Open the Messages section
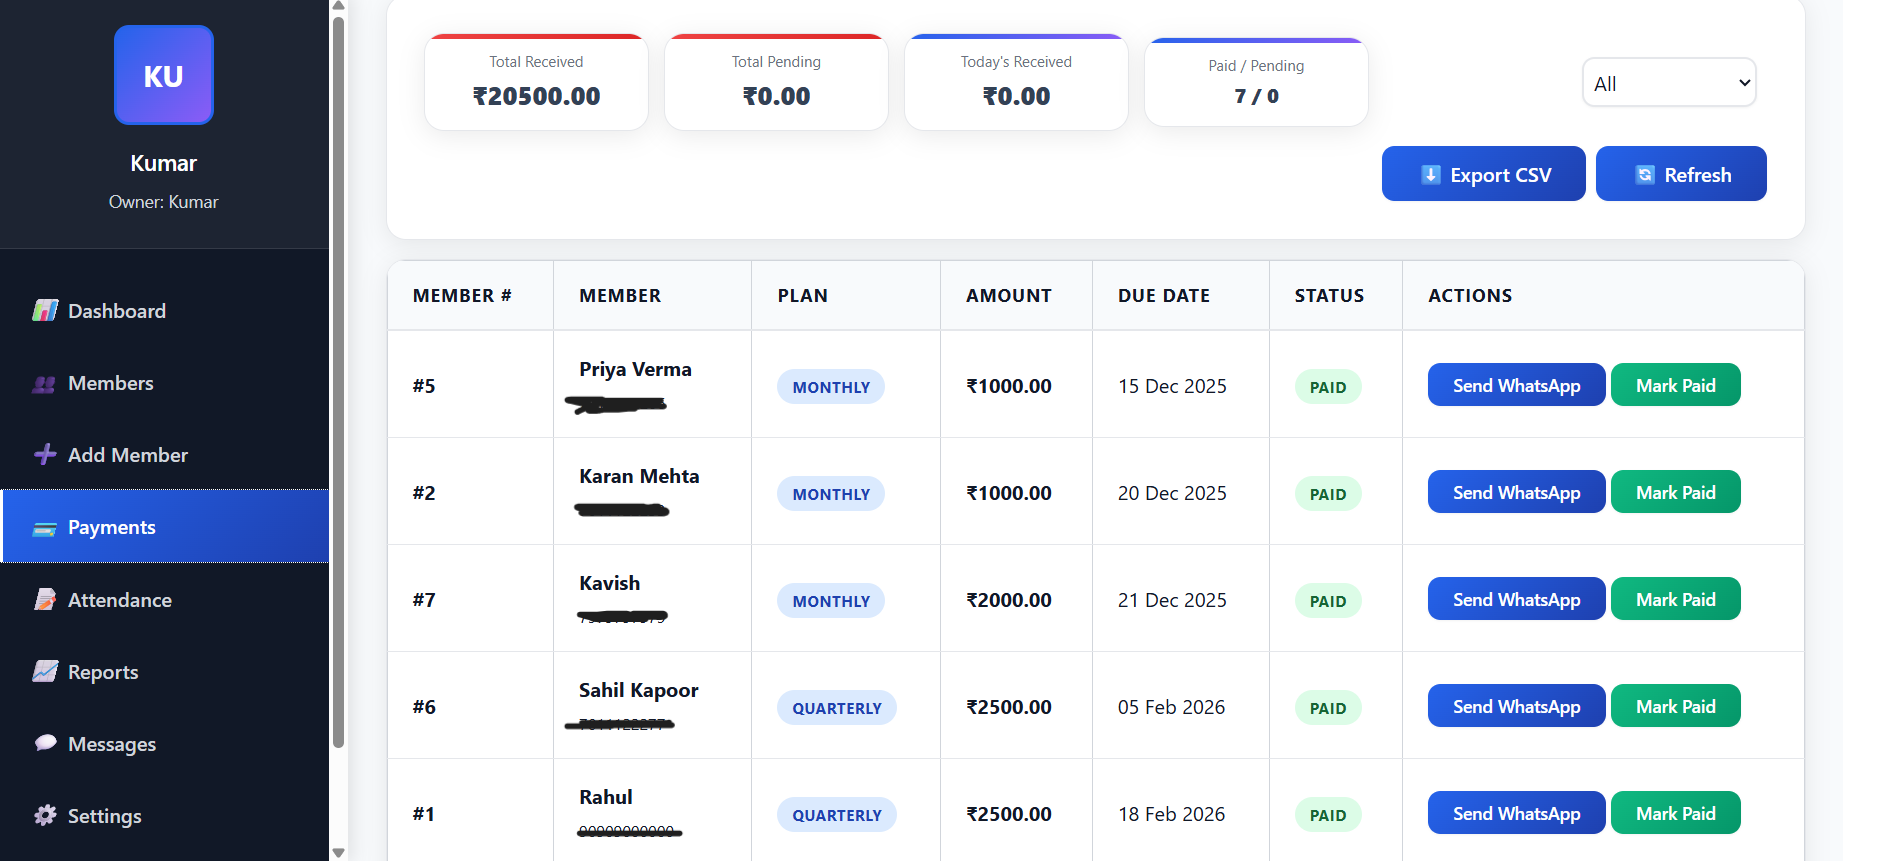1897x861 pixels. click(x=165, y=744)
